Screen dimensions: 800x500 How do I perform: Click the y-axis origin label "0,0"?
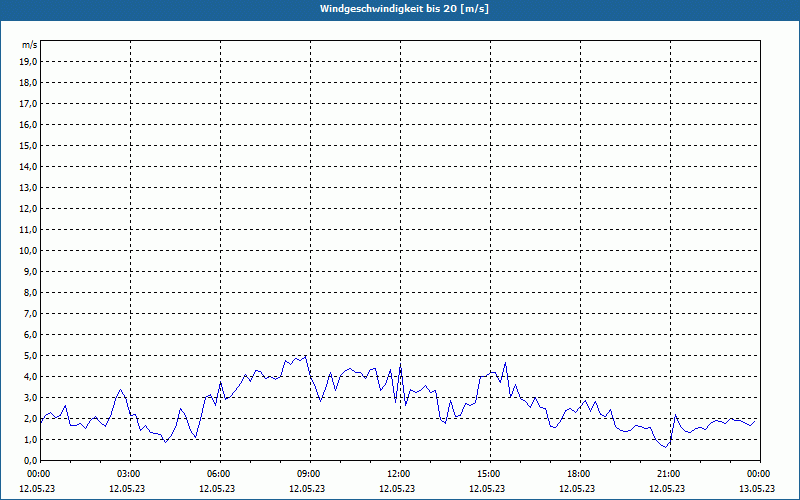tap(31, 460)
